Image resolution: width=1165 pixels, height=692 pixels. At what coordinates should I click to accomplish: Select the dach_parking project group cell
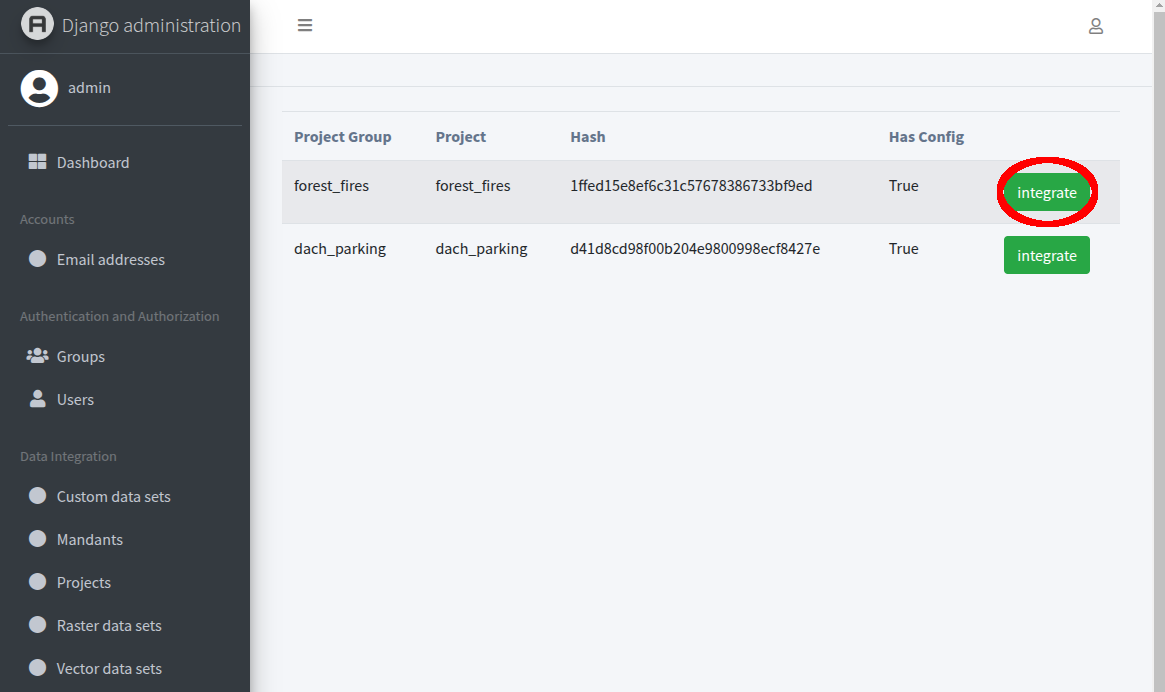[x=340, y=249]
